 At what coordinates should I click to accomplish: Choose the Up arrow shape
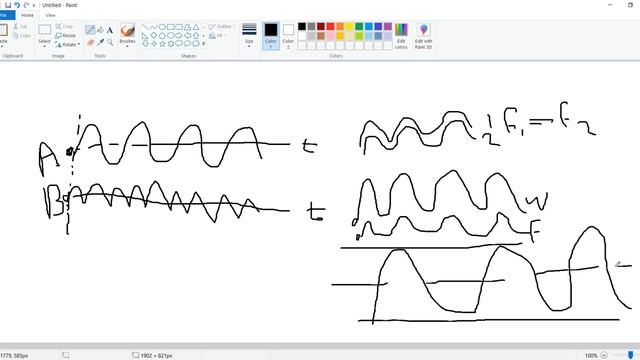196,36
